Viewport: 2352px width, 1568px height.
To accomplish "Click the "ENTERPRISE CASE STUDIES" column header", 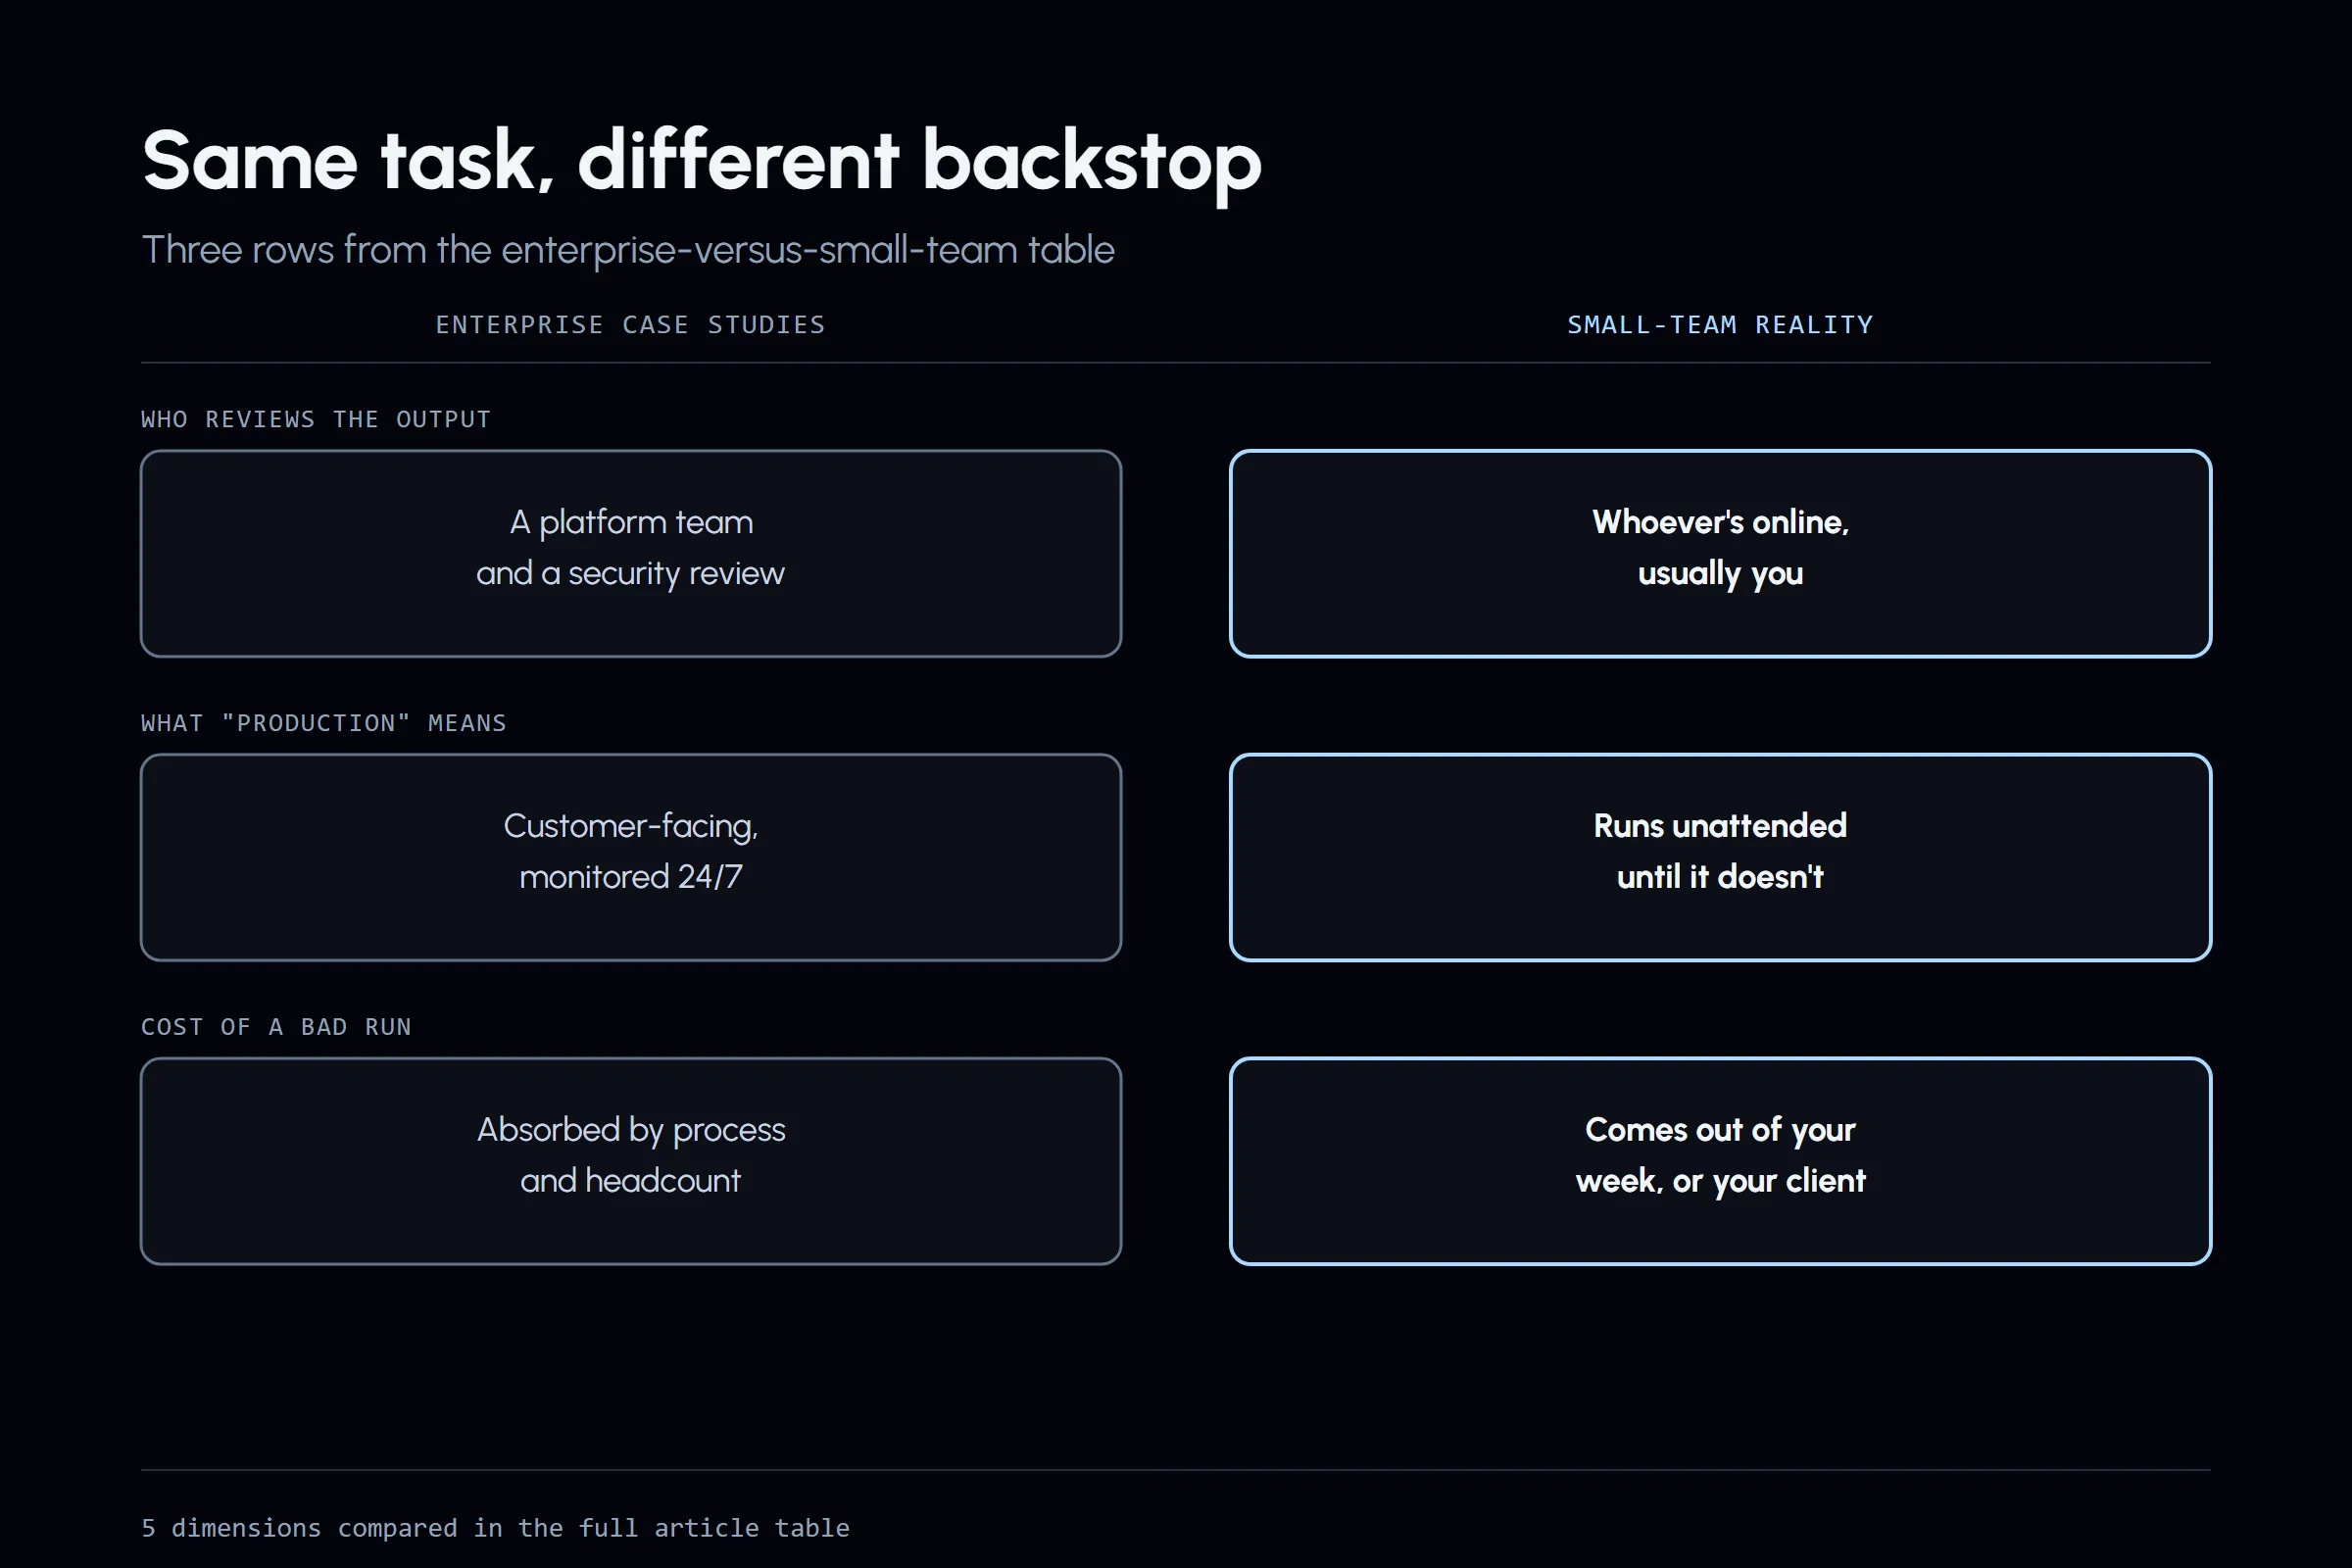I will tap(631, 325).
